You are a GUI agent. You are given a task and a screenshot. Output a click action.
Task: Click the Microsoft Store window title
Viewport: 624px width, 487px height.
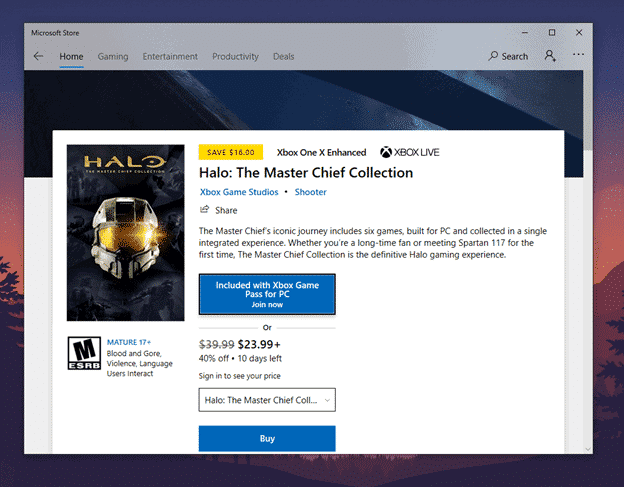pyautogui.click(x=55, y=33)
